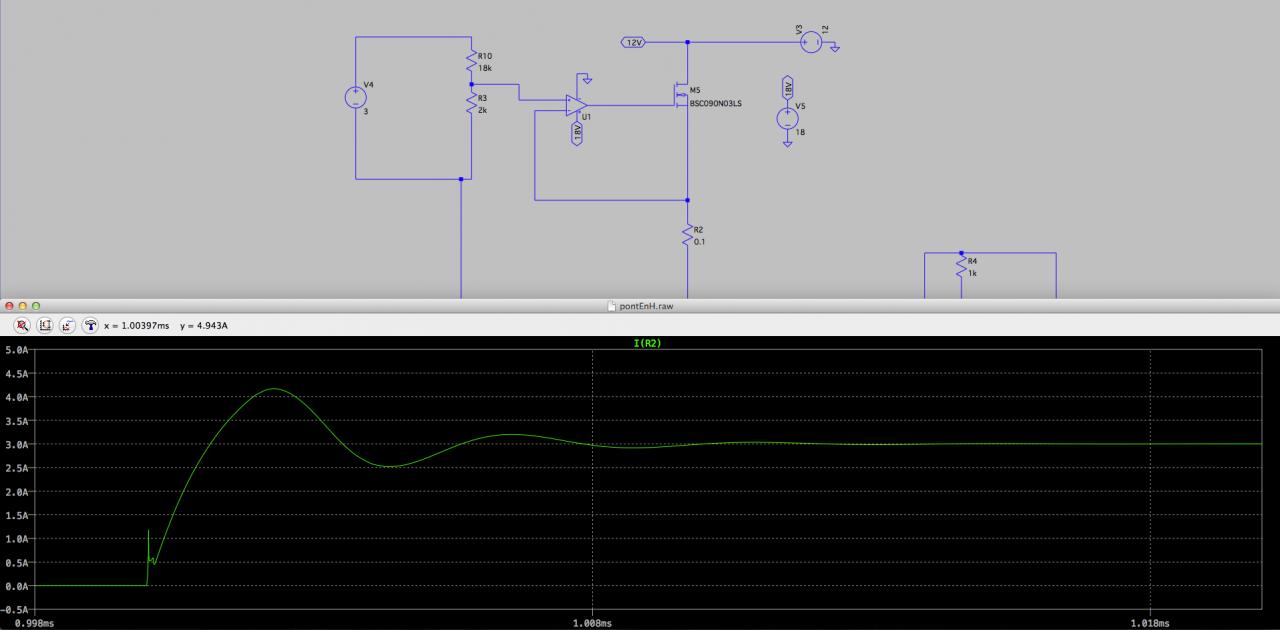Select resistor R4 1k symbol
Viewport: 1280px width, 630px height.
(960, 267)
